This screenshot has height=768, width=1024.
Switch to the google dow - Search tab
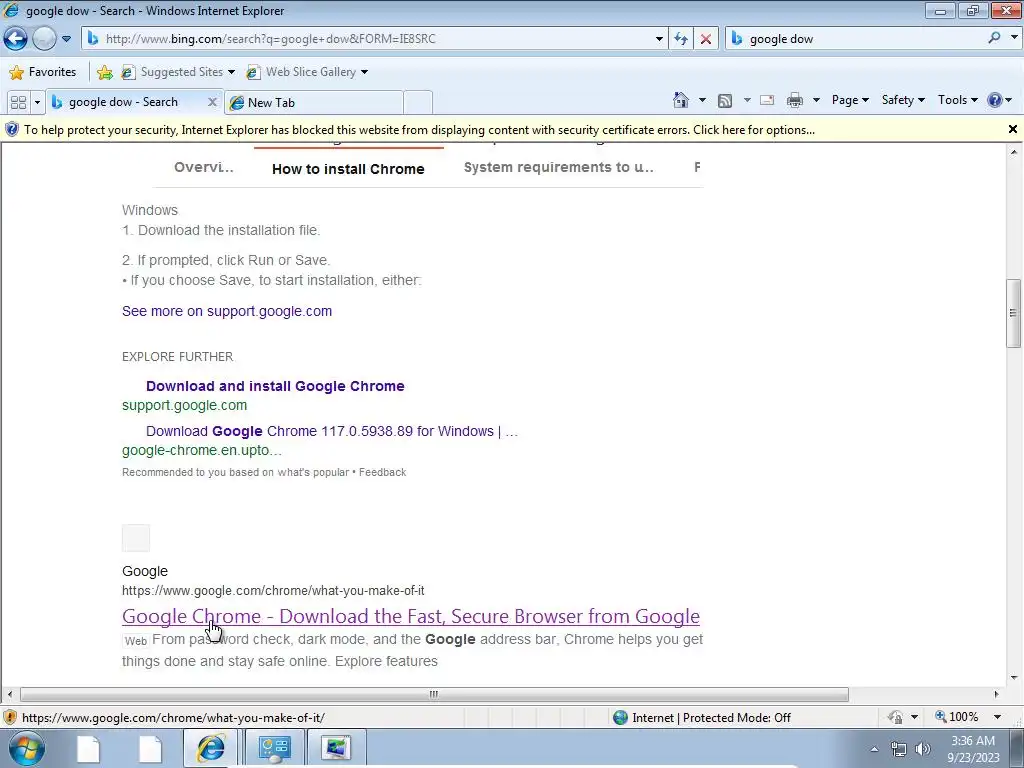[x=124, y=102]
